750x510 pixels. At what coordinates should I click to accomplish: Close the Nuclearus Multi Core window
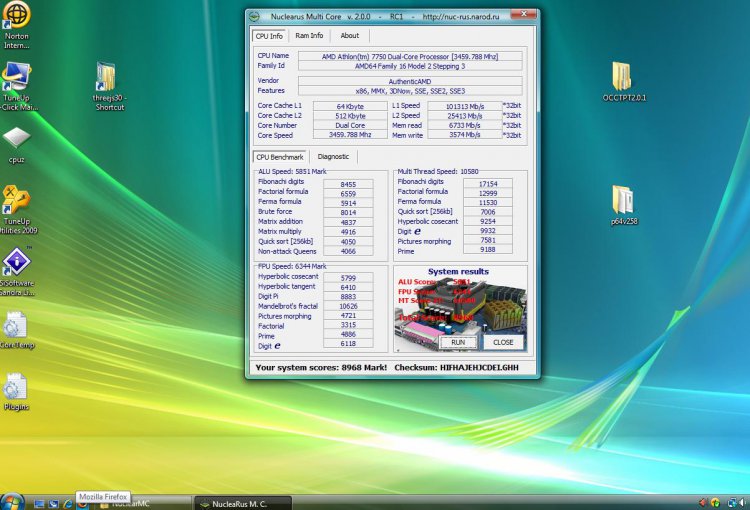pyautogui.click(x=523, y=14)
